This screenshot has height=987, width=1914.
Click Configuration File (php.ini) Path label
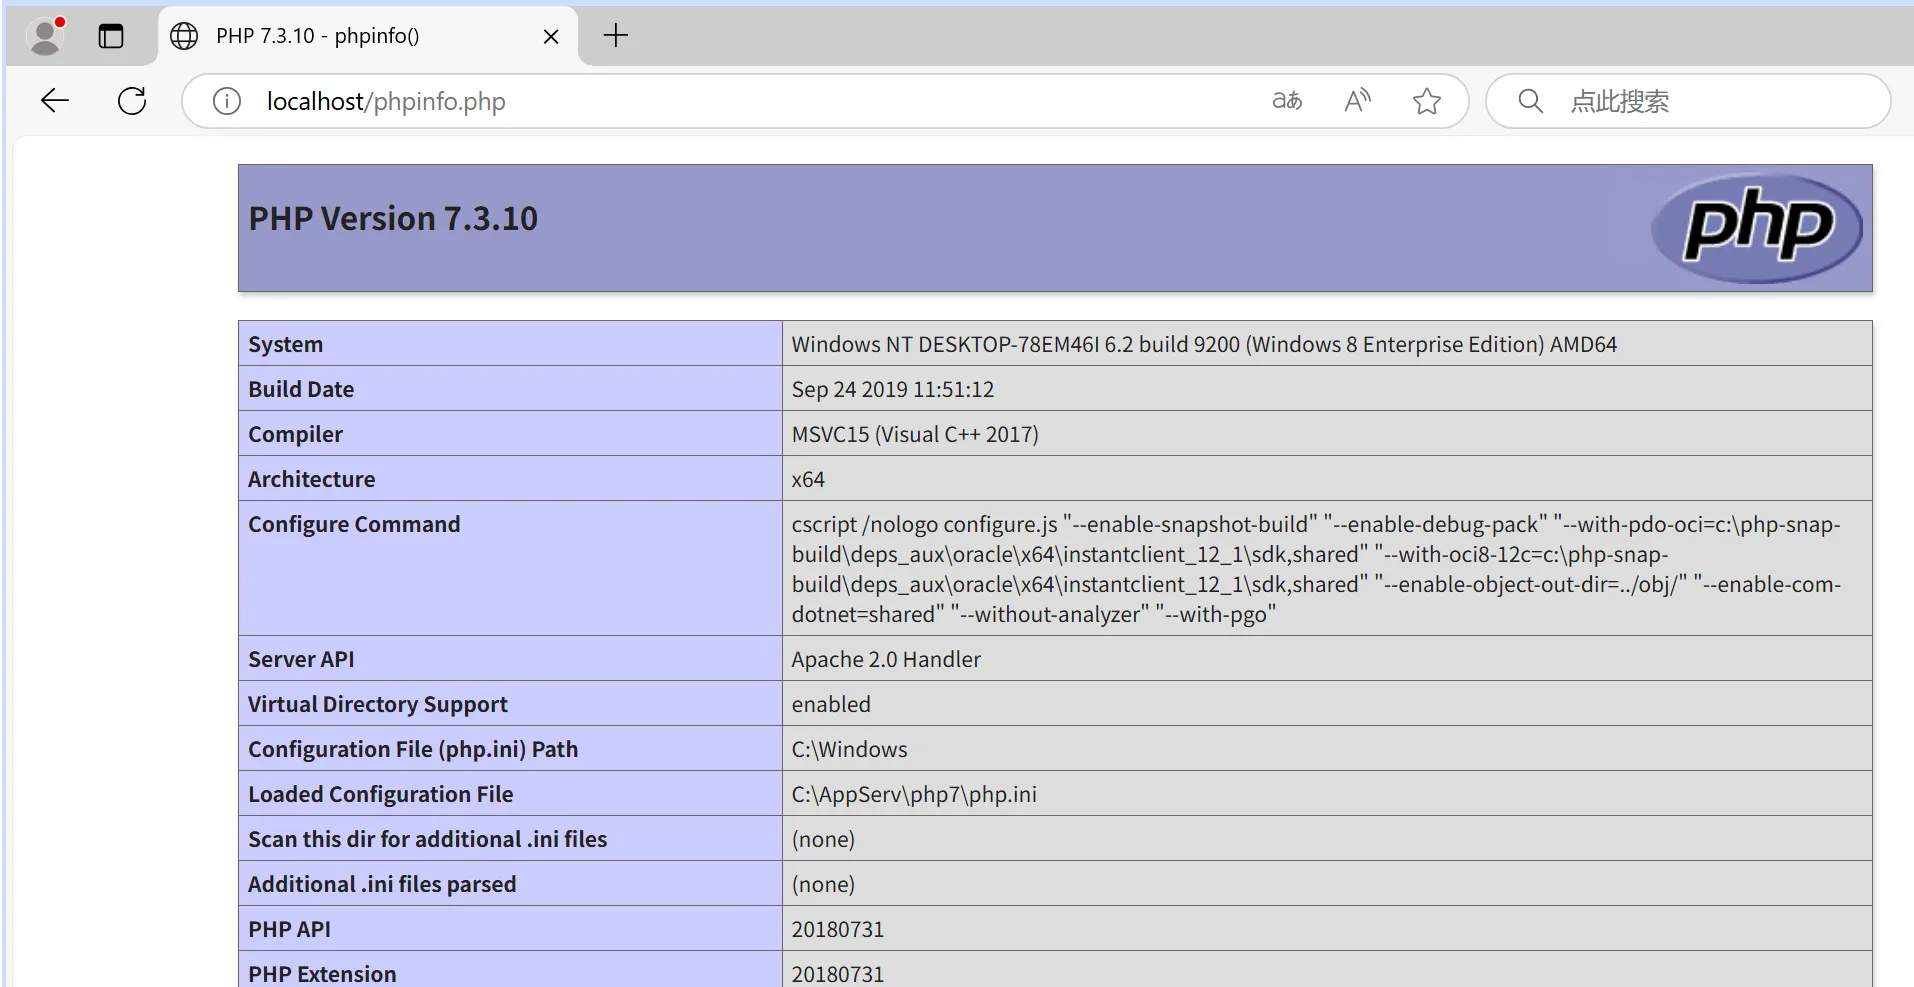click(x=413, y=749)
